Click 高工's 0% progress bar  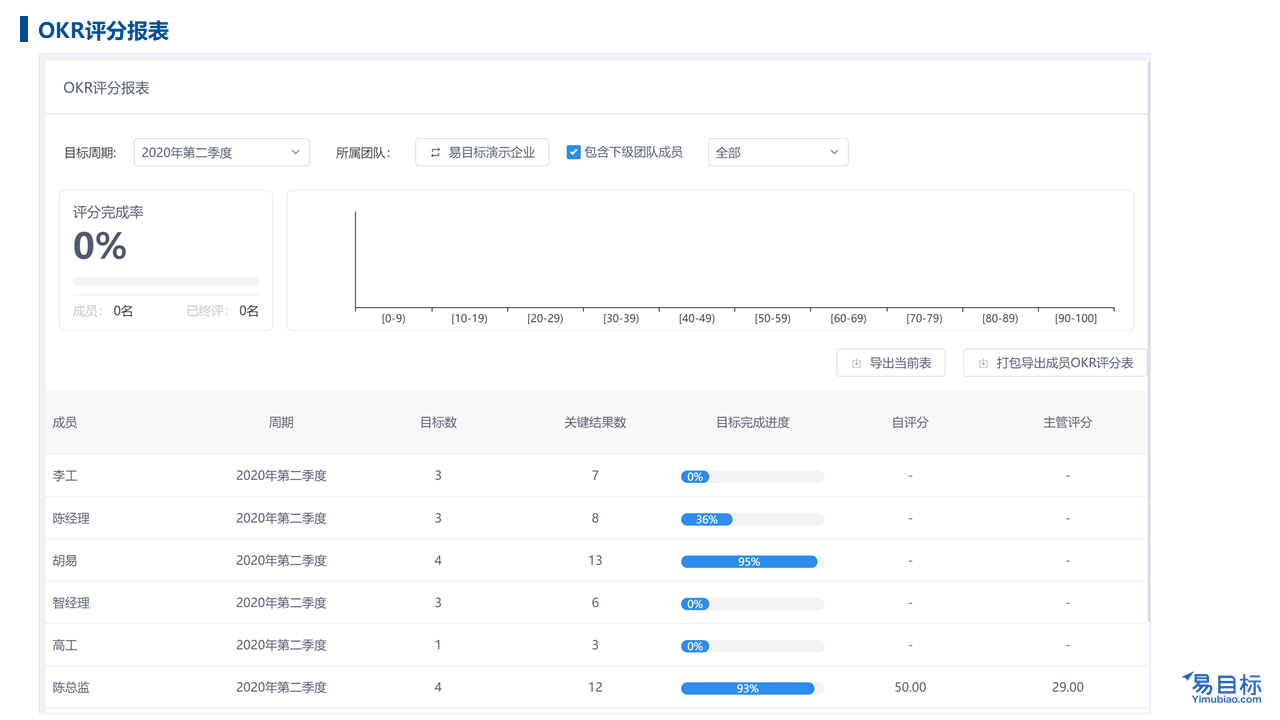(752, 646)
